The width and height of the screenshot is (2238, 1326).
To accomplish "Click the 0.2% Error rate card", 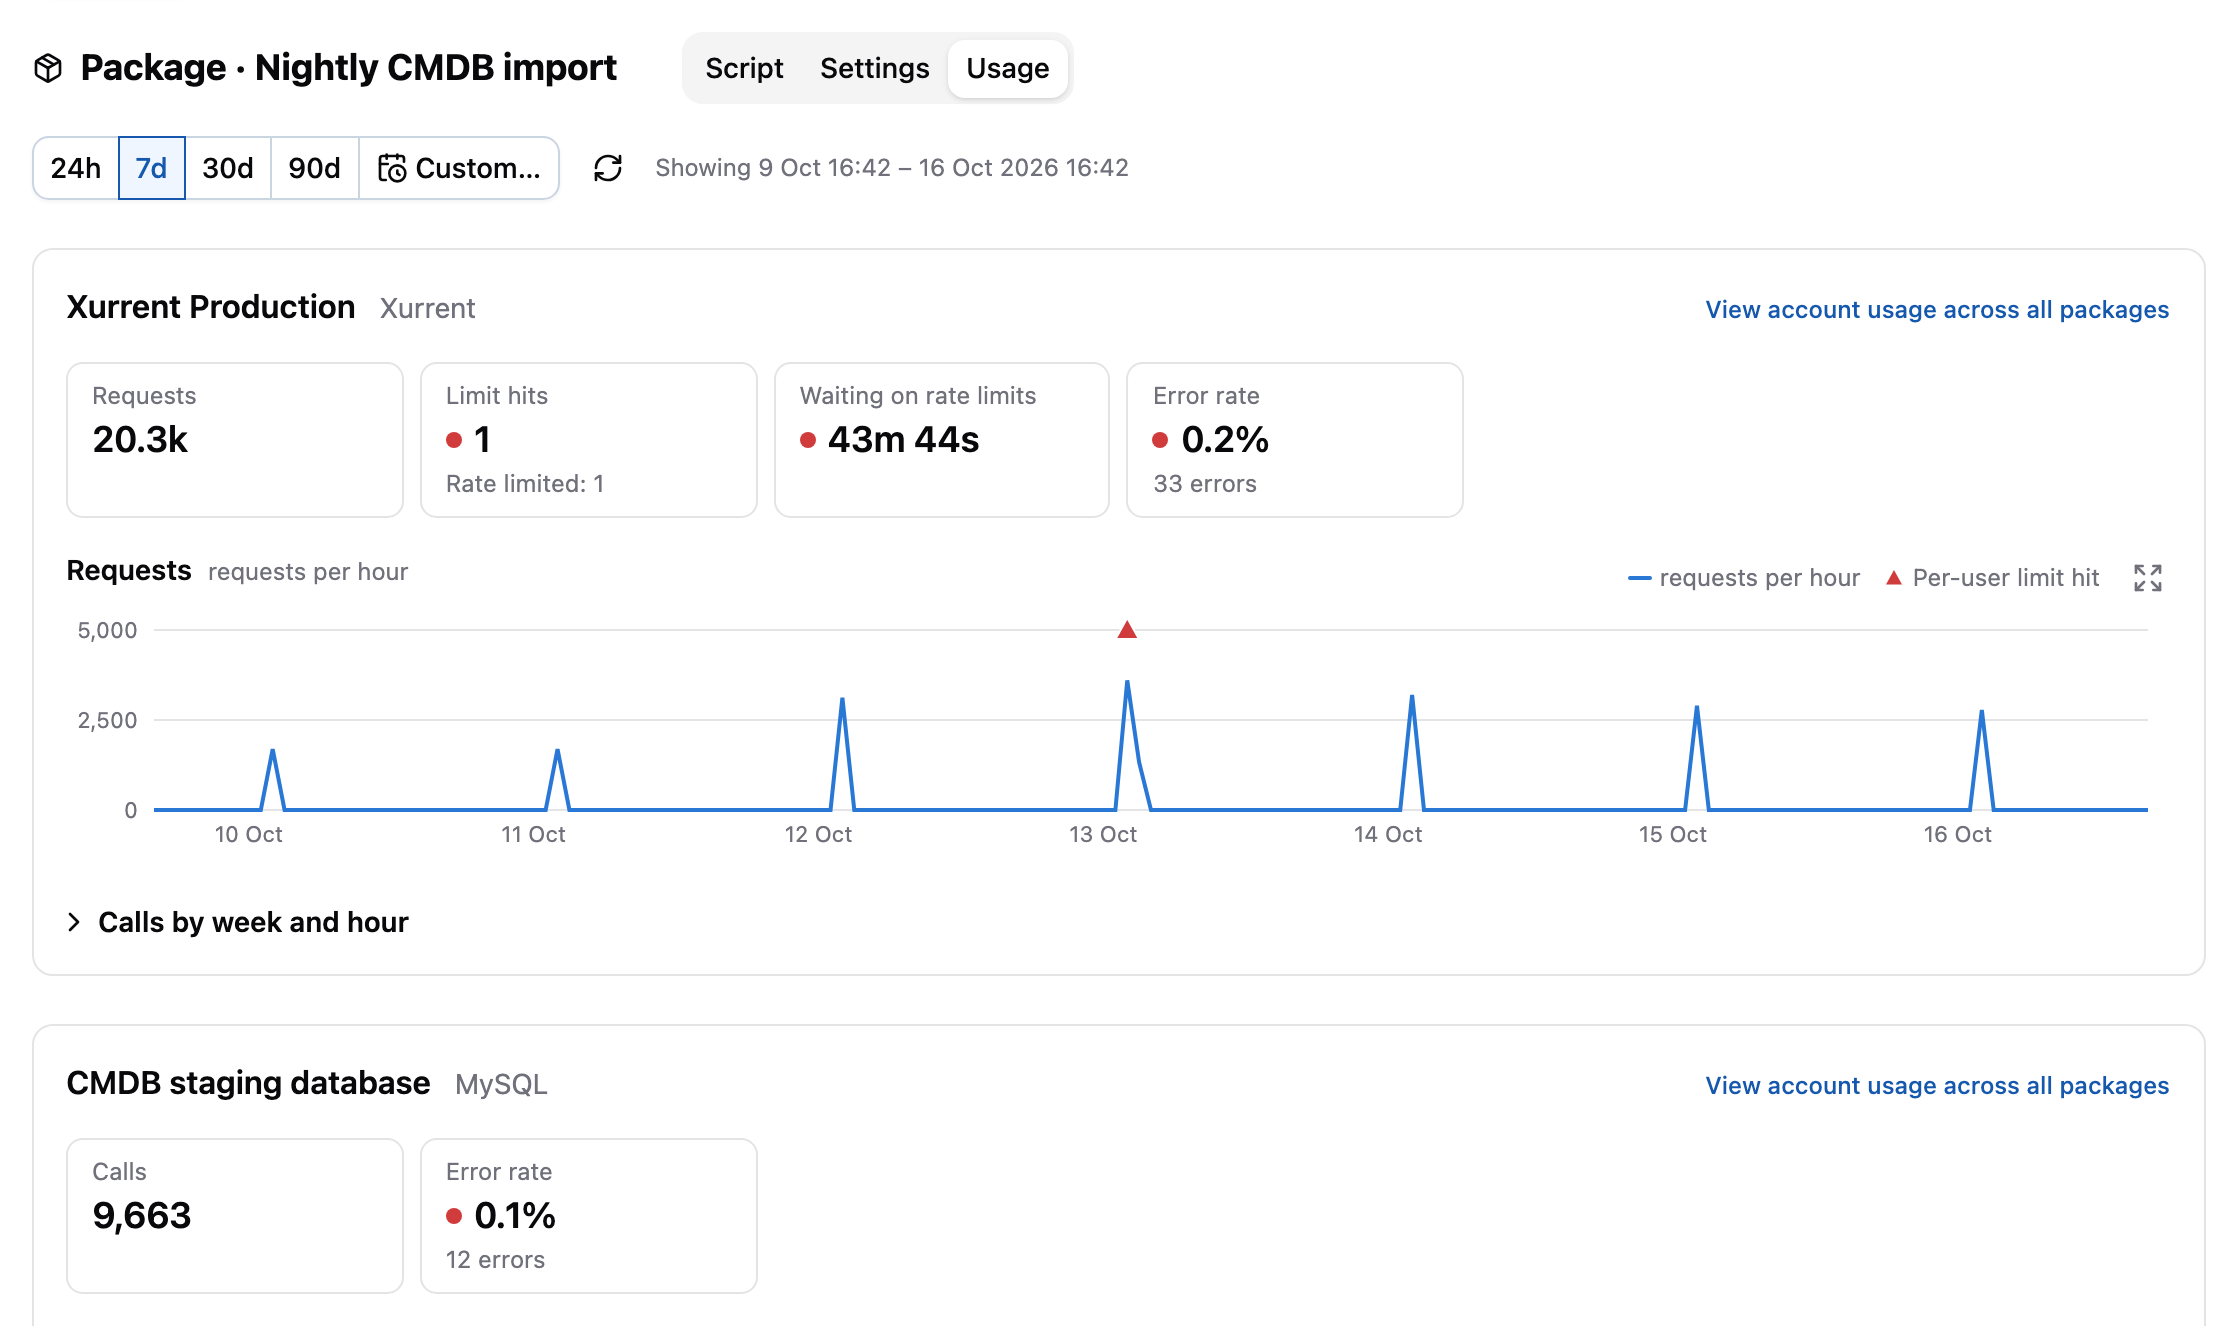I will (1295, 440).
